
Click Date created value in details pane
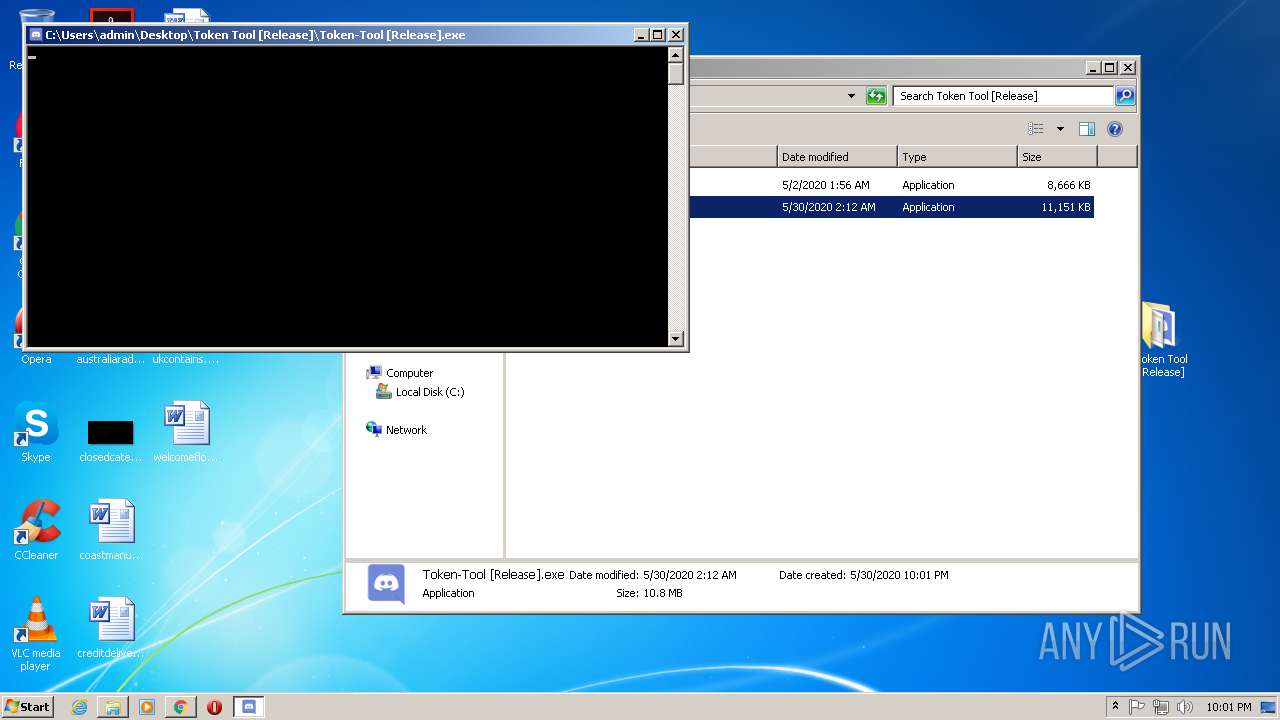pos(899,575)
